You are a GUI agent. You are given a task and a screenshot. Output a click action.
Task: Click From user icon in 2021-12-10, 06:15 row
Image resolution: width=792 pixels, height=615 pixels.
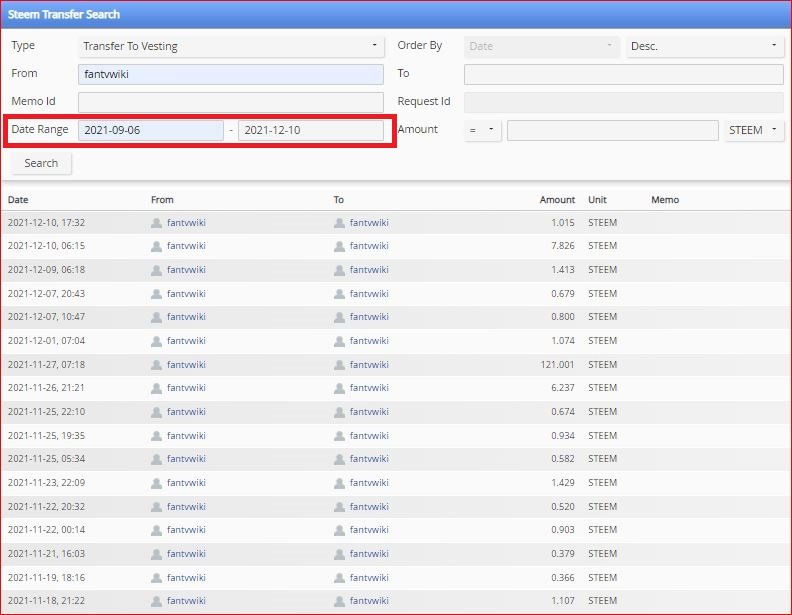[157, 246]
